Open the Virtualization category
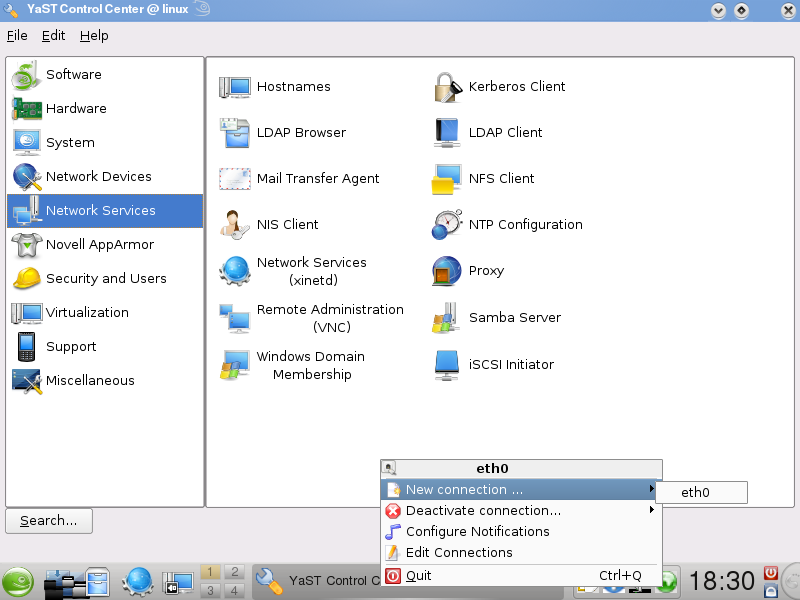Image resolution: width=800 pixels, height=600 pixels. click(x=105, y=312)
